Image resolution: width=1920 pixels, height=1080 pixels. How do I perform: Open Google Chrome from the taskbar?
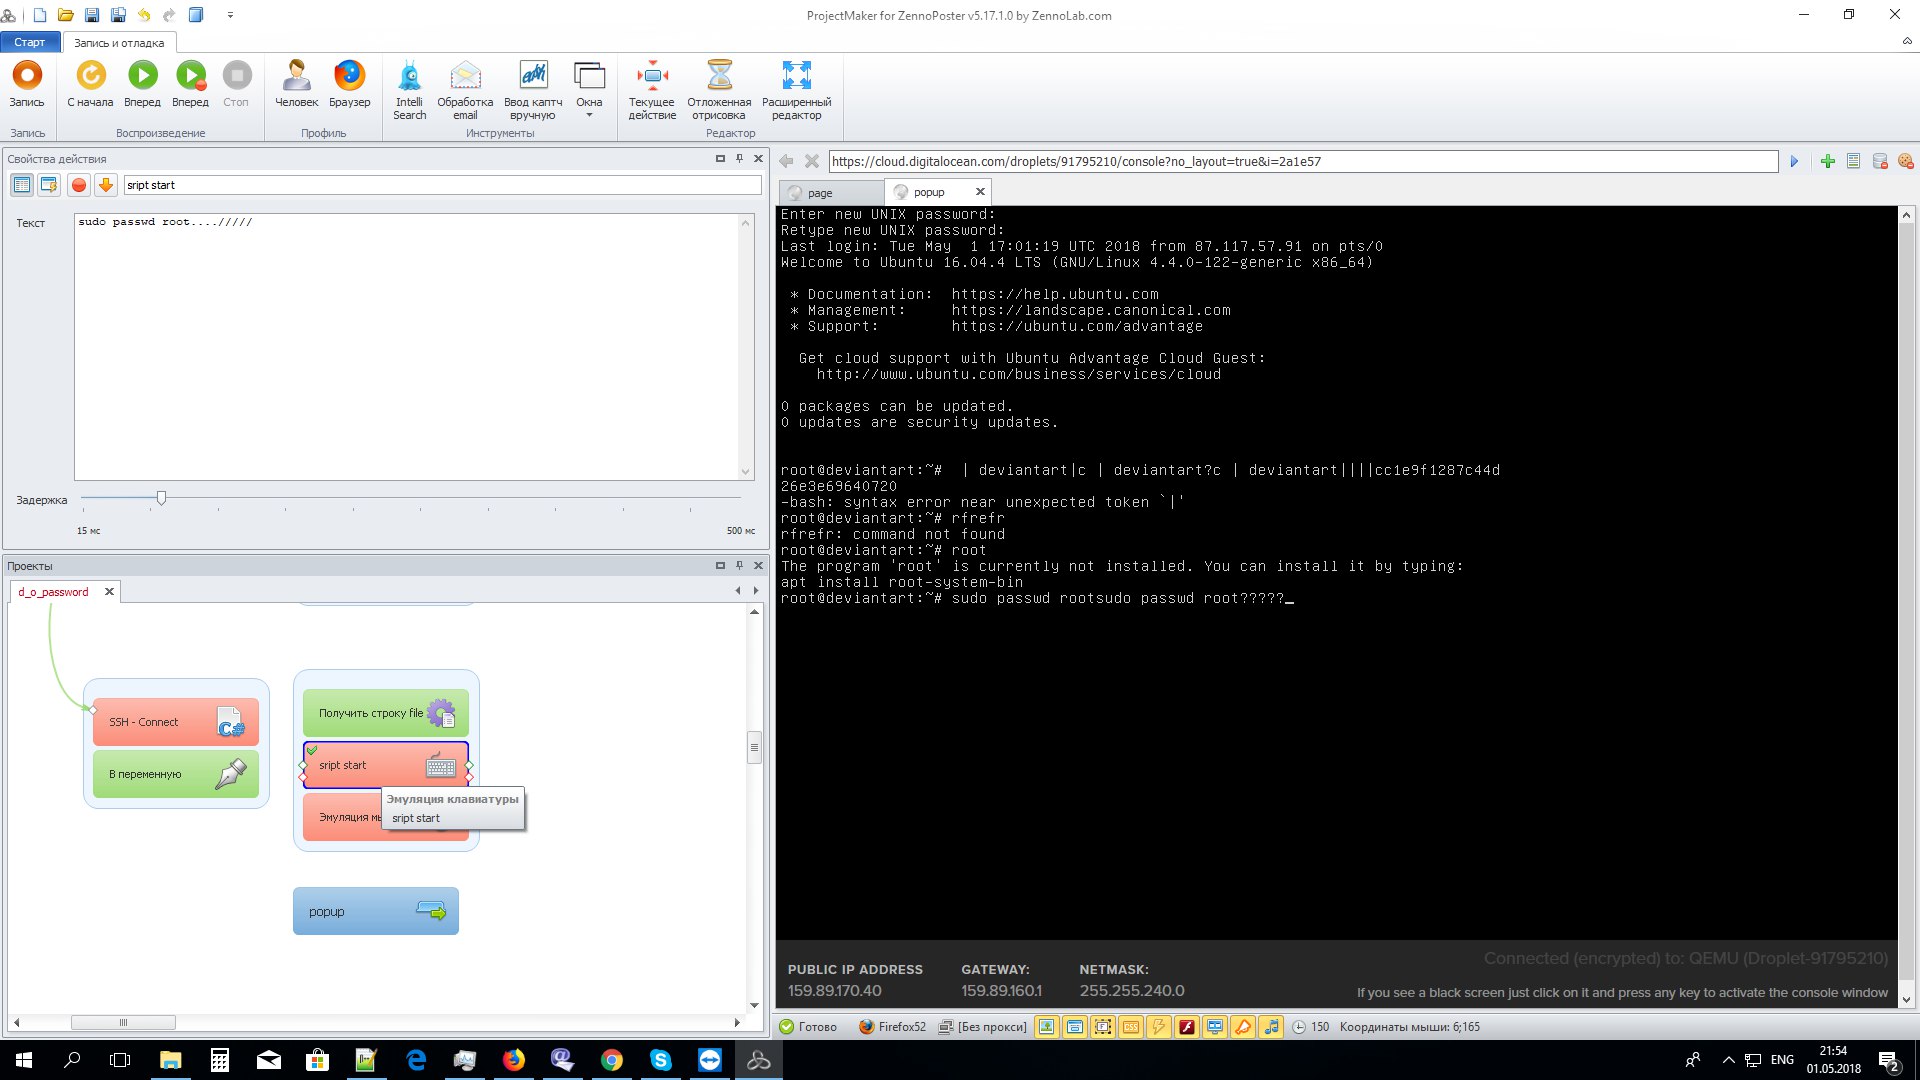(x=612, y=1060)
